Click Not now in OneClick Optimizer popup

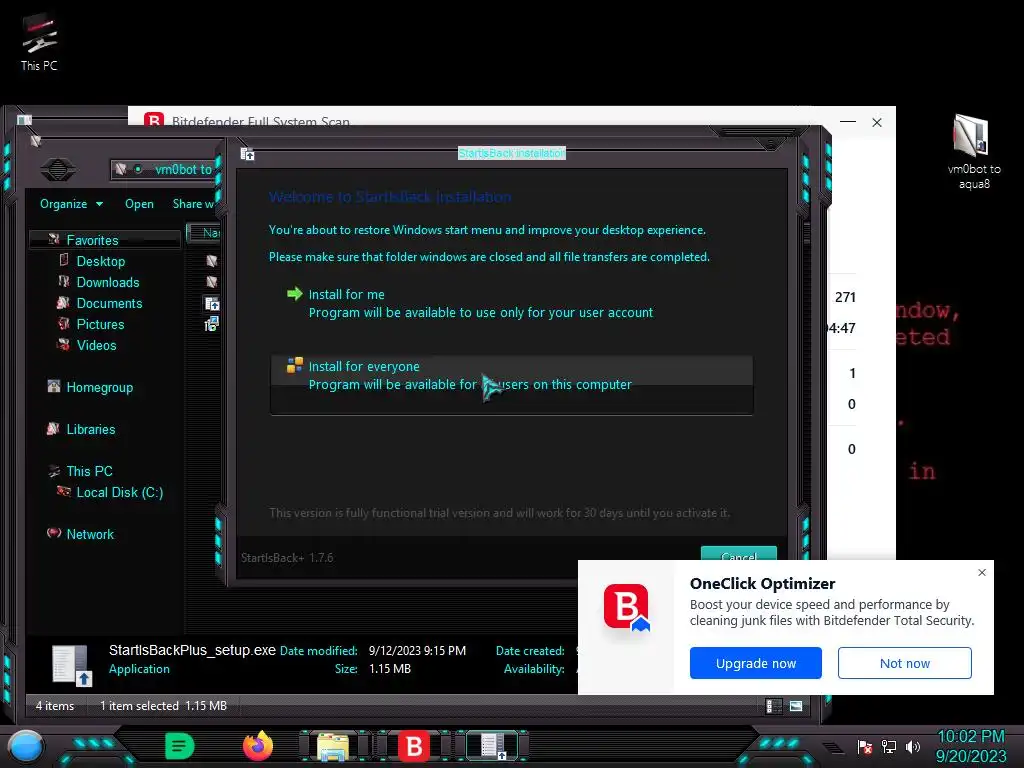coord(904,663)
